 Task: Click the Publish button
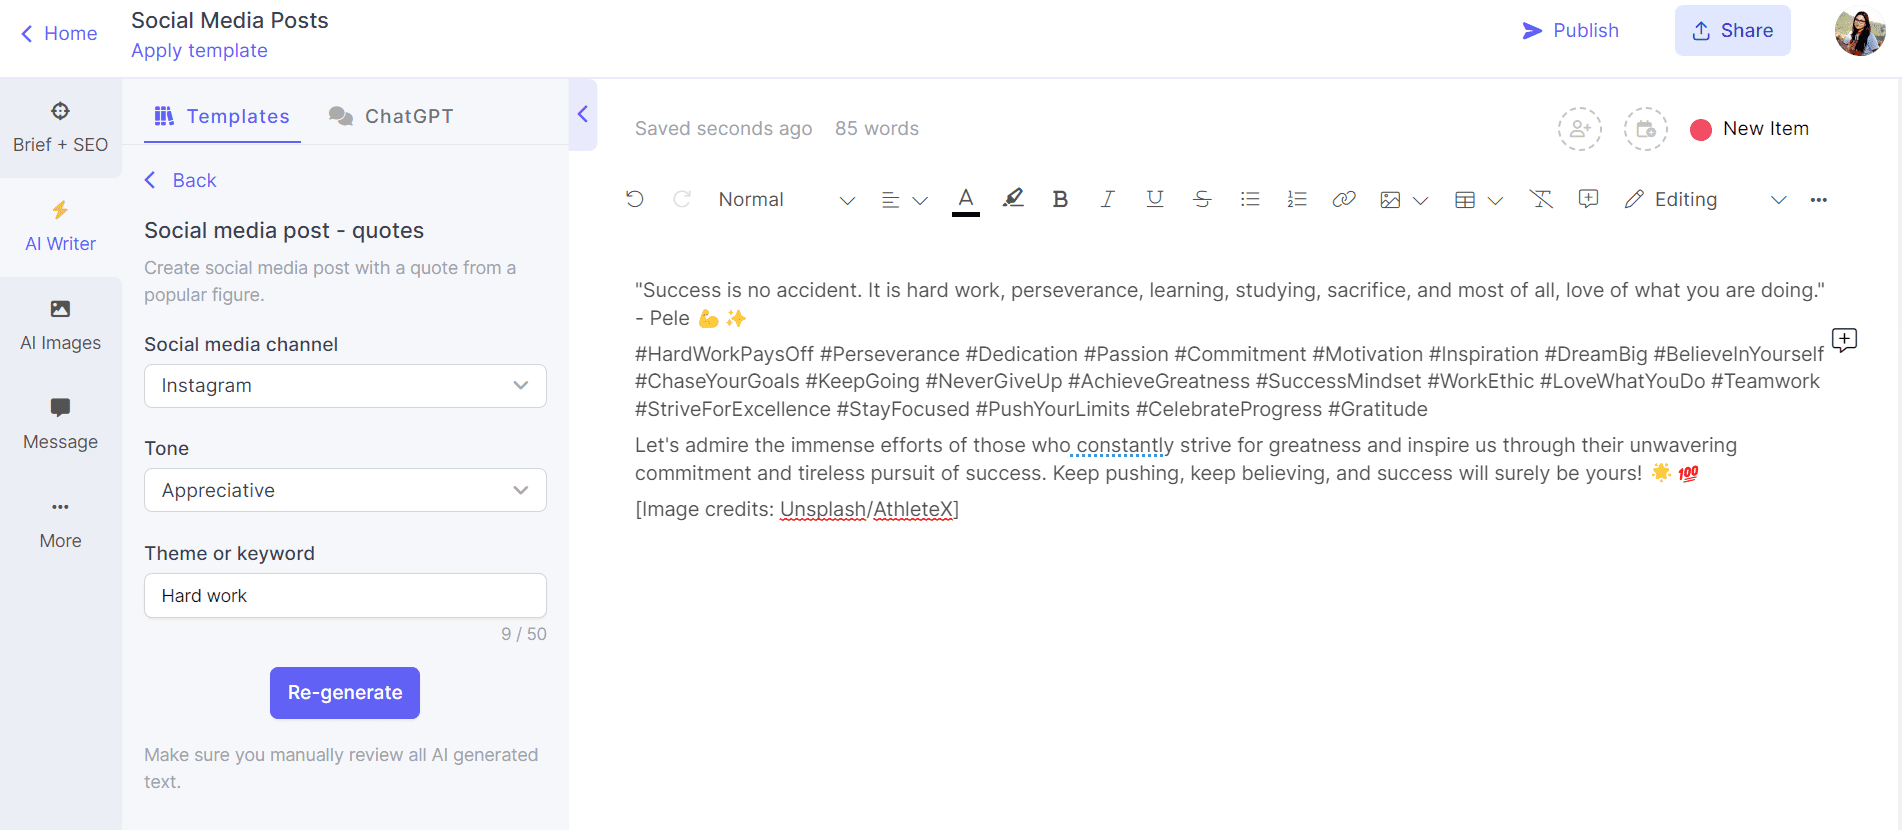tap(1570, 31)
